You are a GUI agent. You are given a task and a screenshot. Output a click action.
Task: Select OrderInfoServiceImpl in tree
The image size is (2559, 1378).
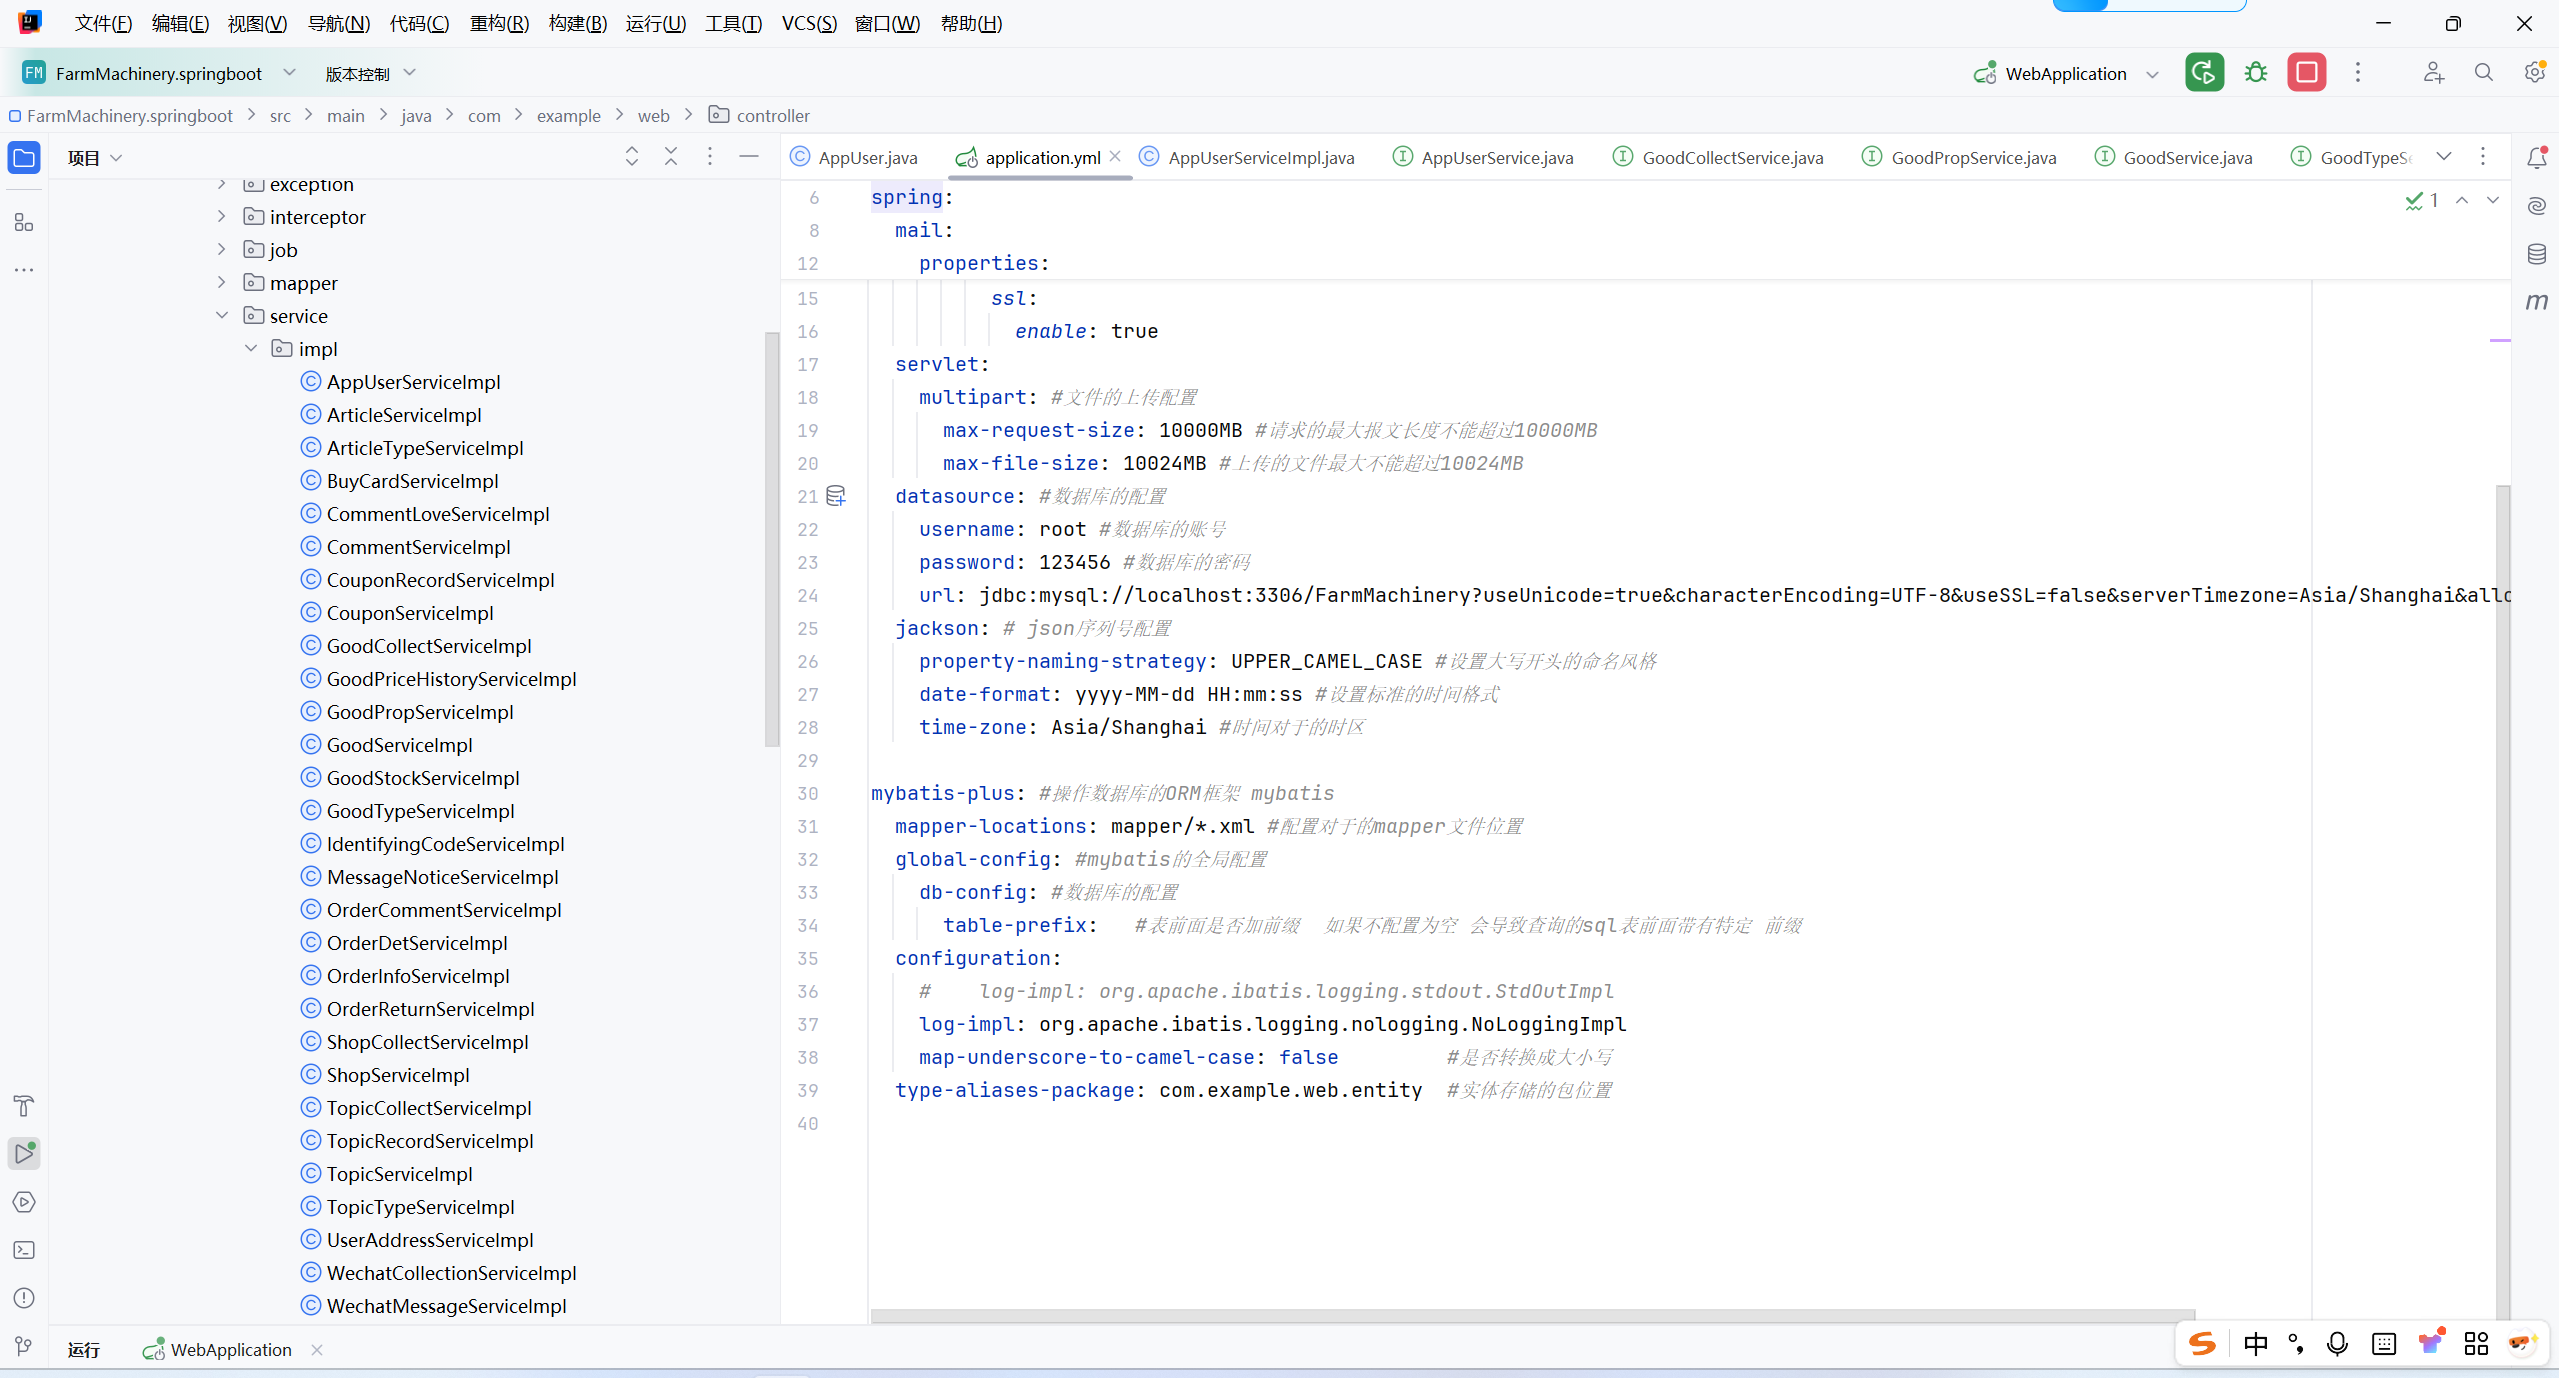[x=418, y=976]
